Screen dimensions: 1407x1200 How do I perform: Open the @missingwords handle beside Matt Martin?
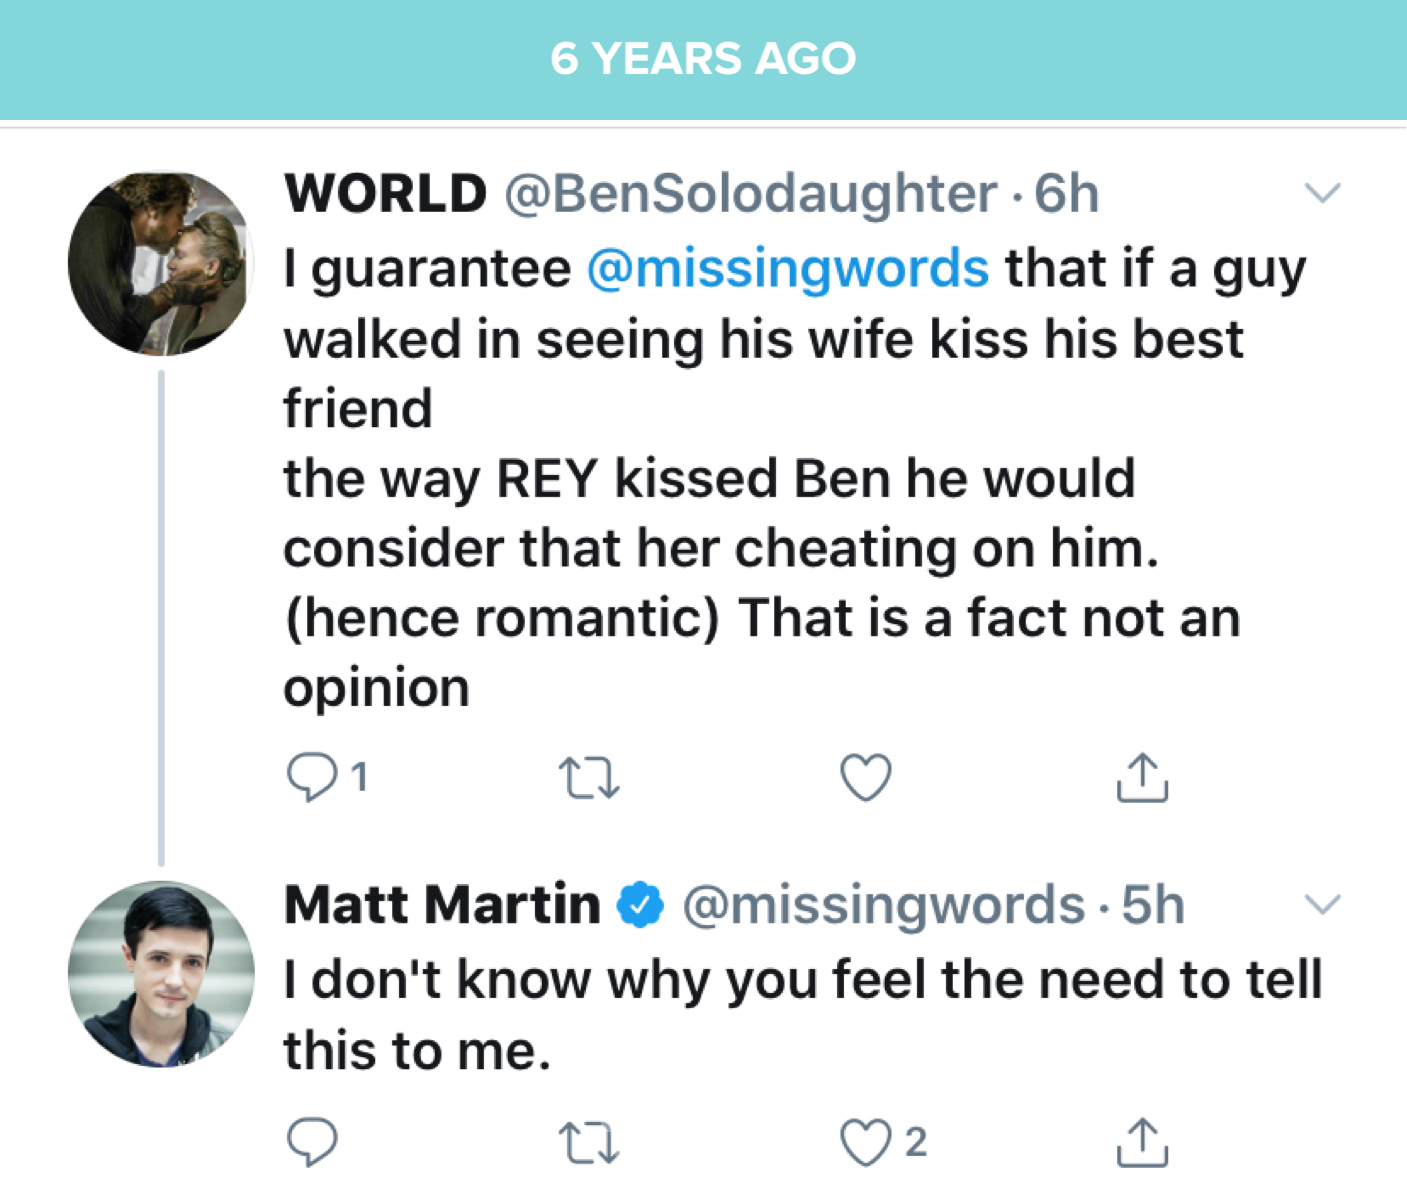point(883,905)
